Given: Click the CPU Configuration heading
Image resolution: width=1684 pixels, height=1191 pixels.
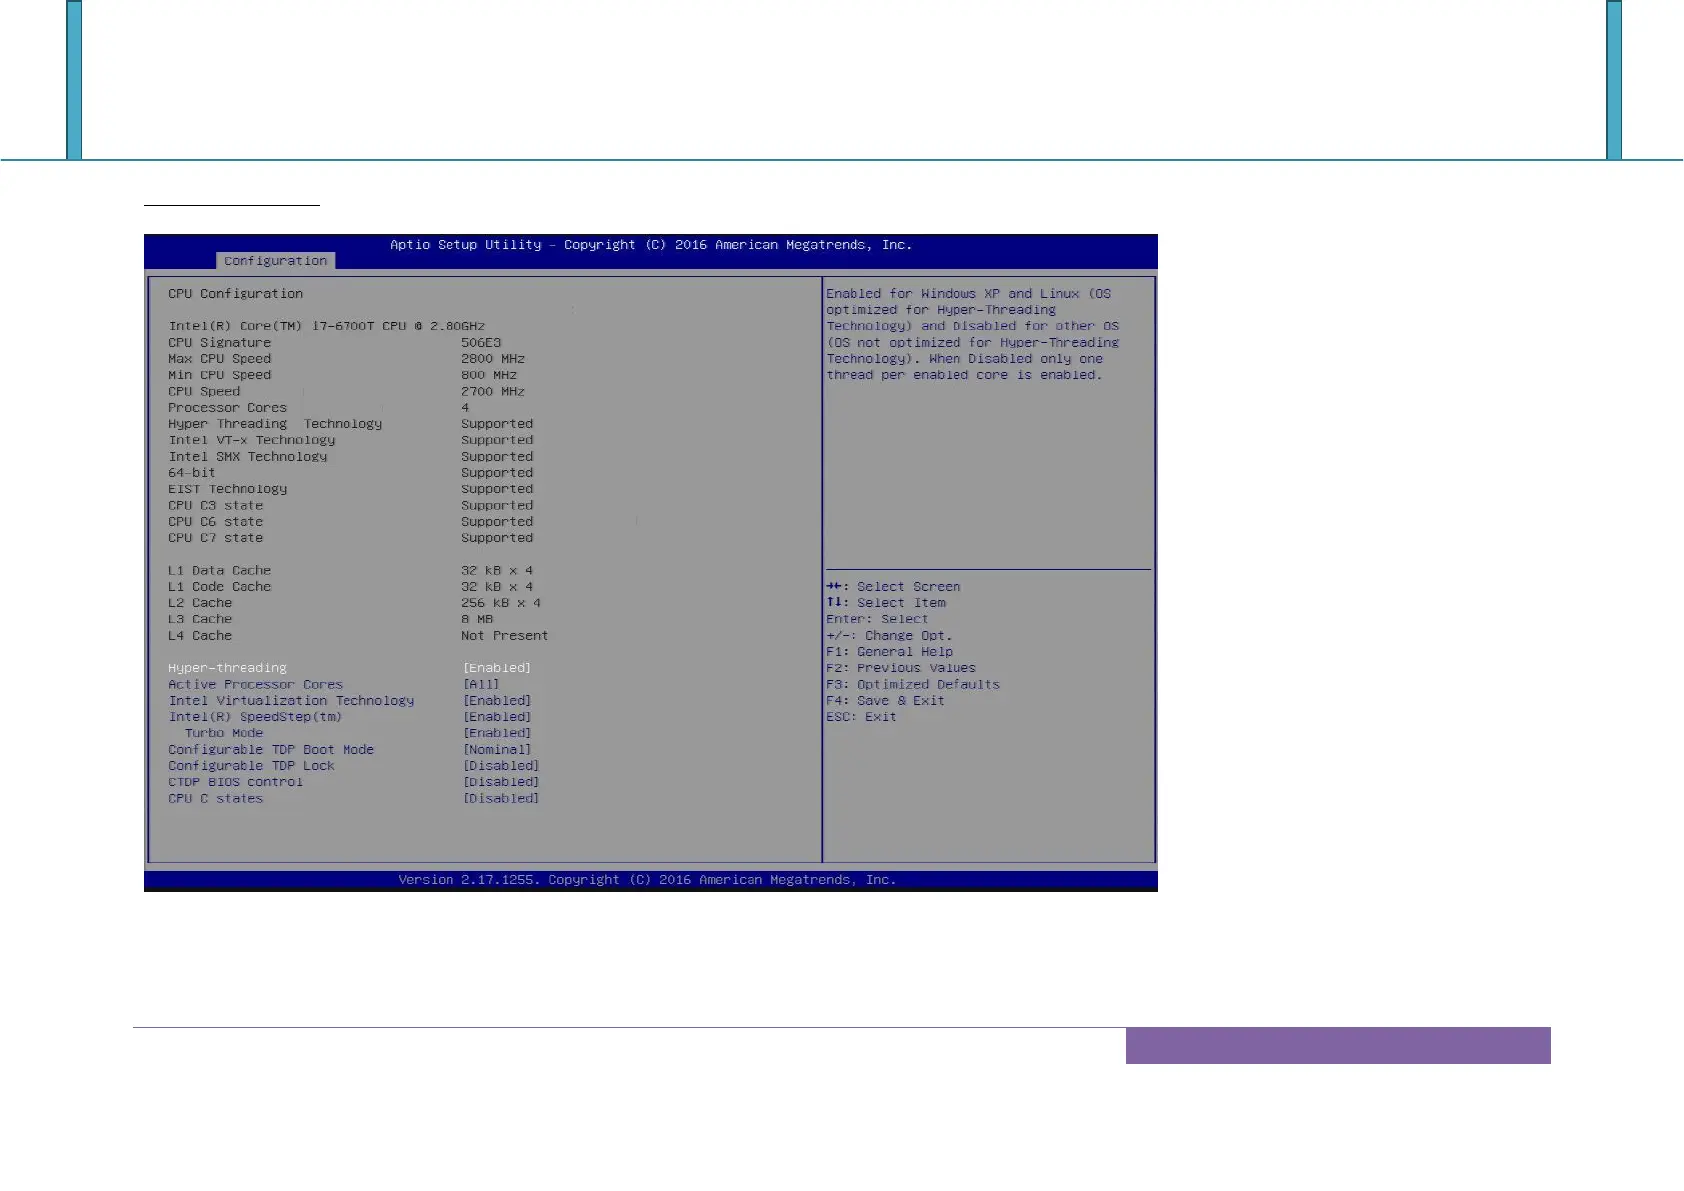Looking at the screenshot, I should (x=235, y=294).
